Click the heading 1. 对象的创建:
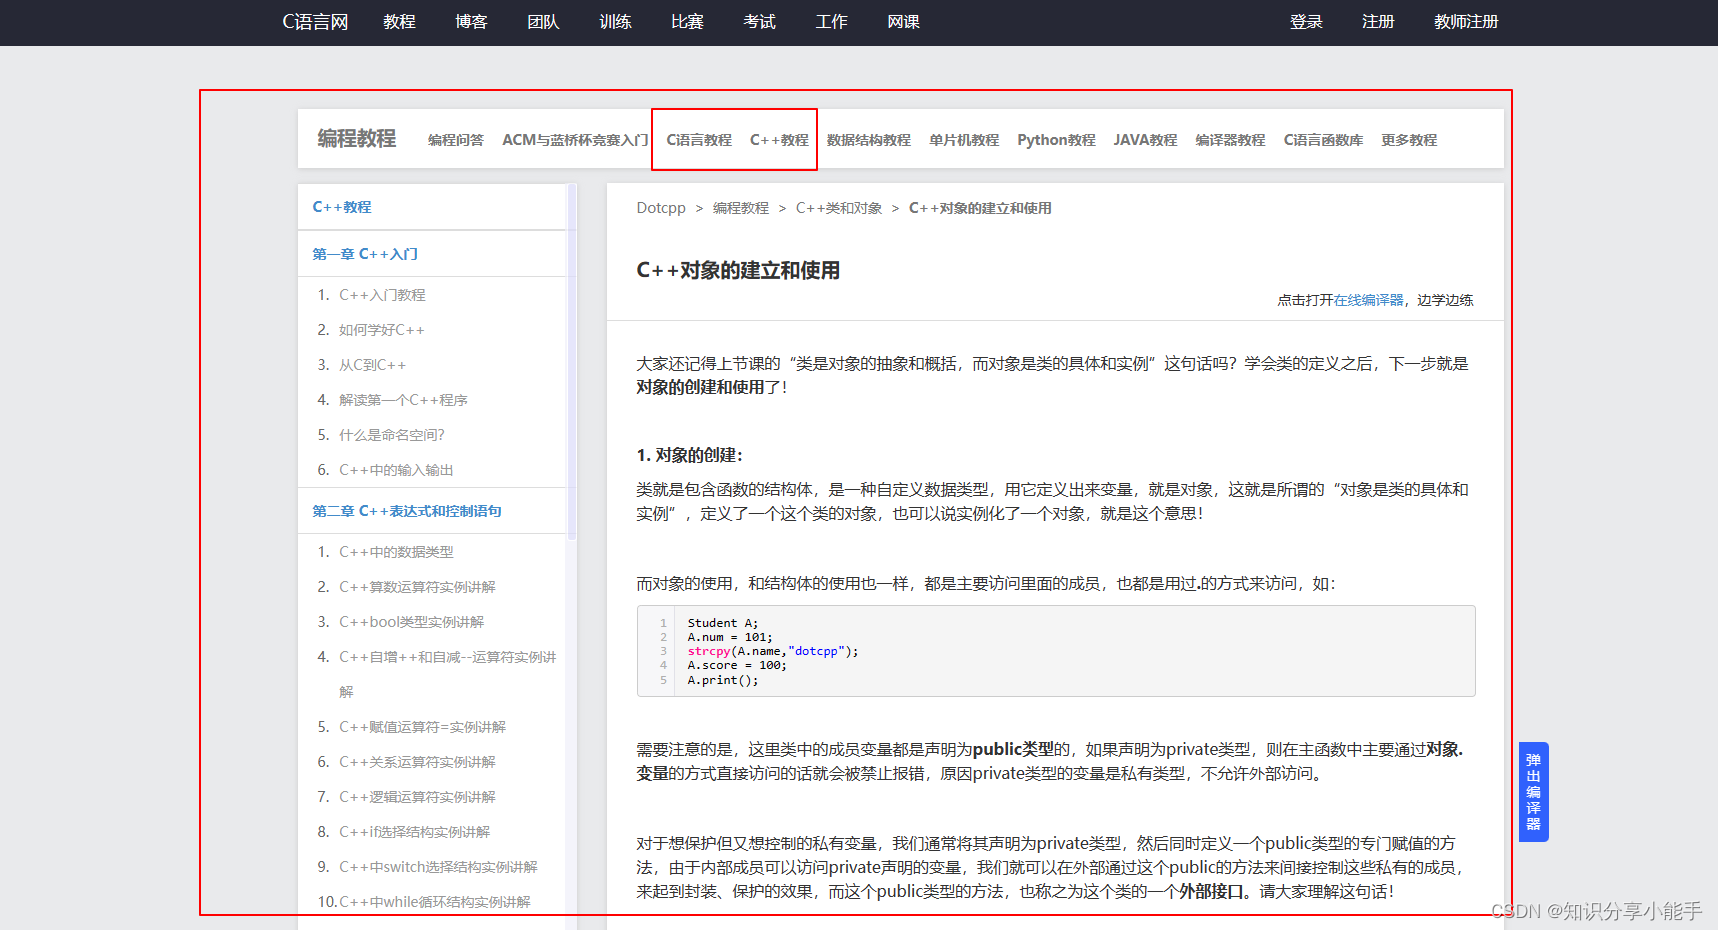 [690, 455]
